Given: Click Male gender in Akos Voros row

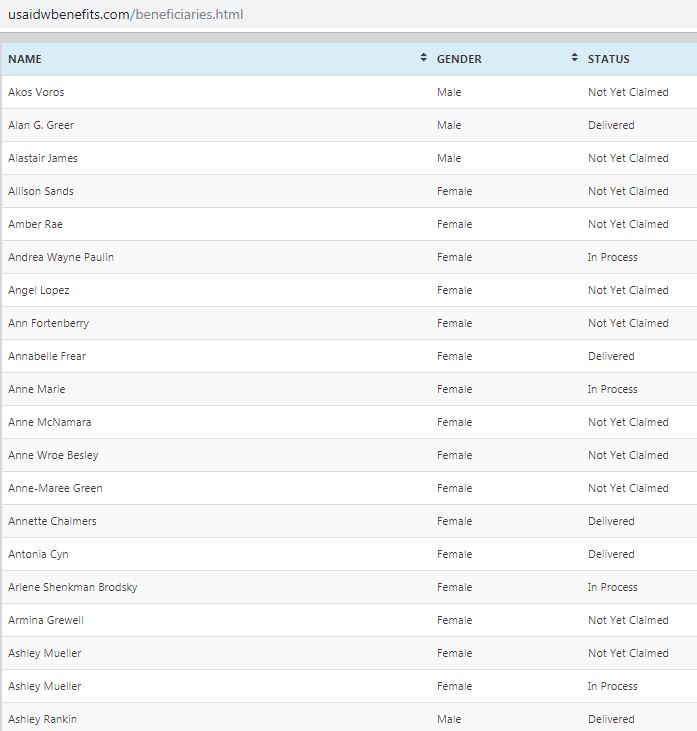Looking at the screenshot, I should [x=449, y=92].
